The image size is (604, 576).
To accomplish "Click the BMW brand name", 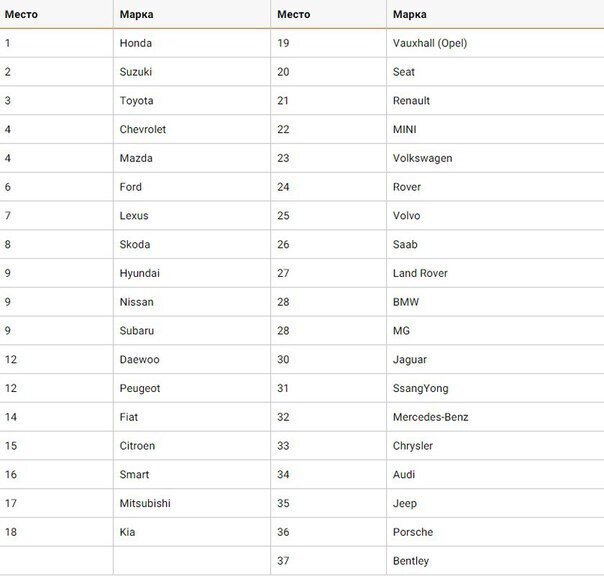I will (x=406, y=302).
